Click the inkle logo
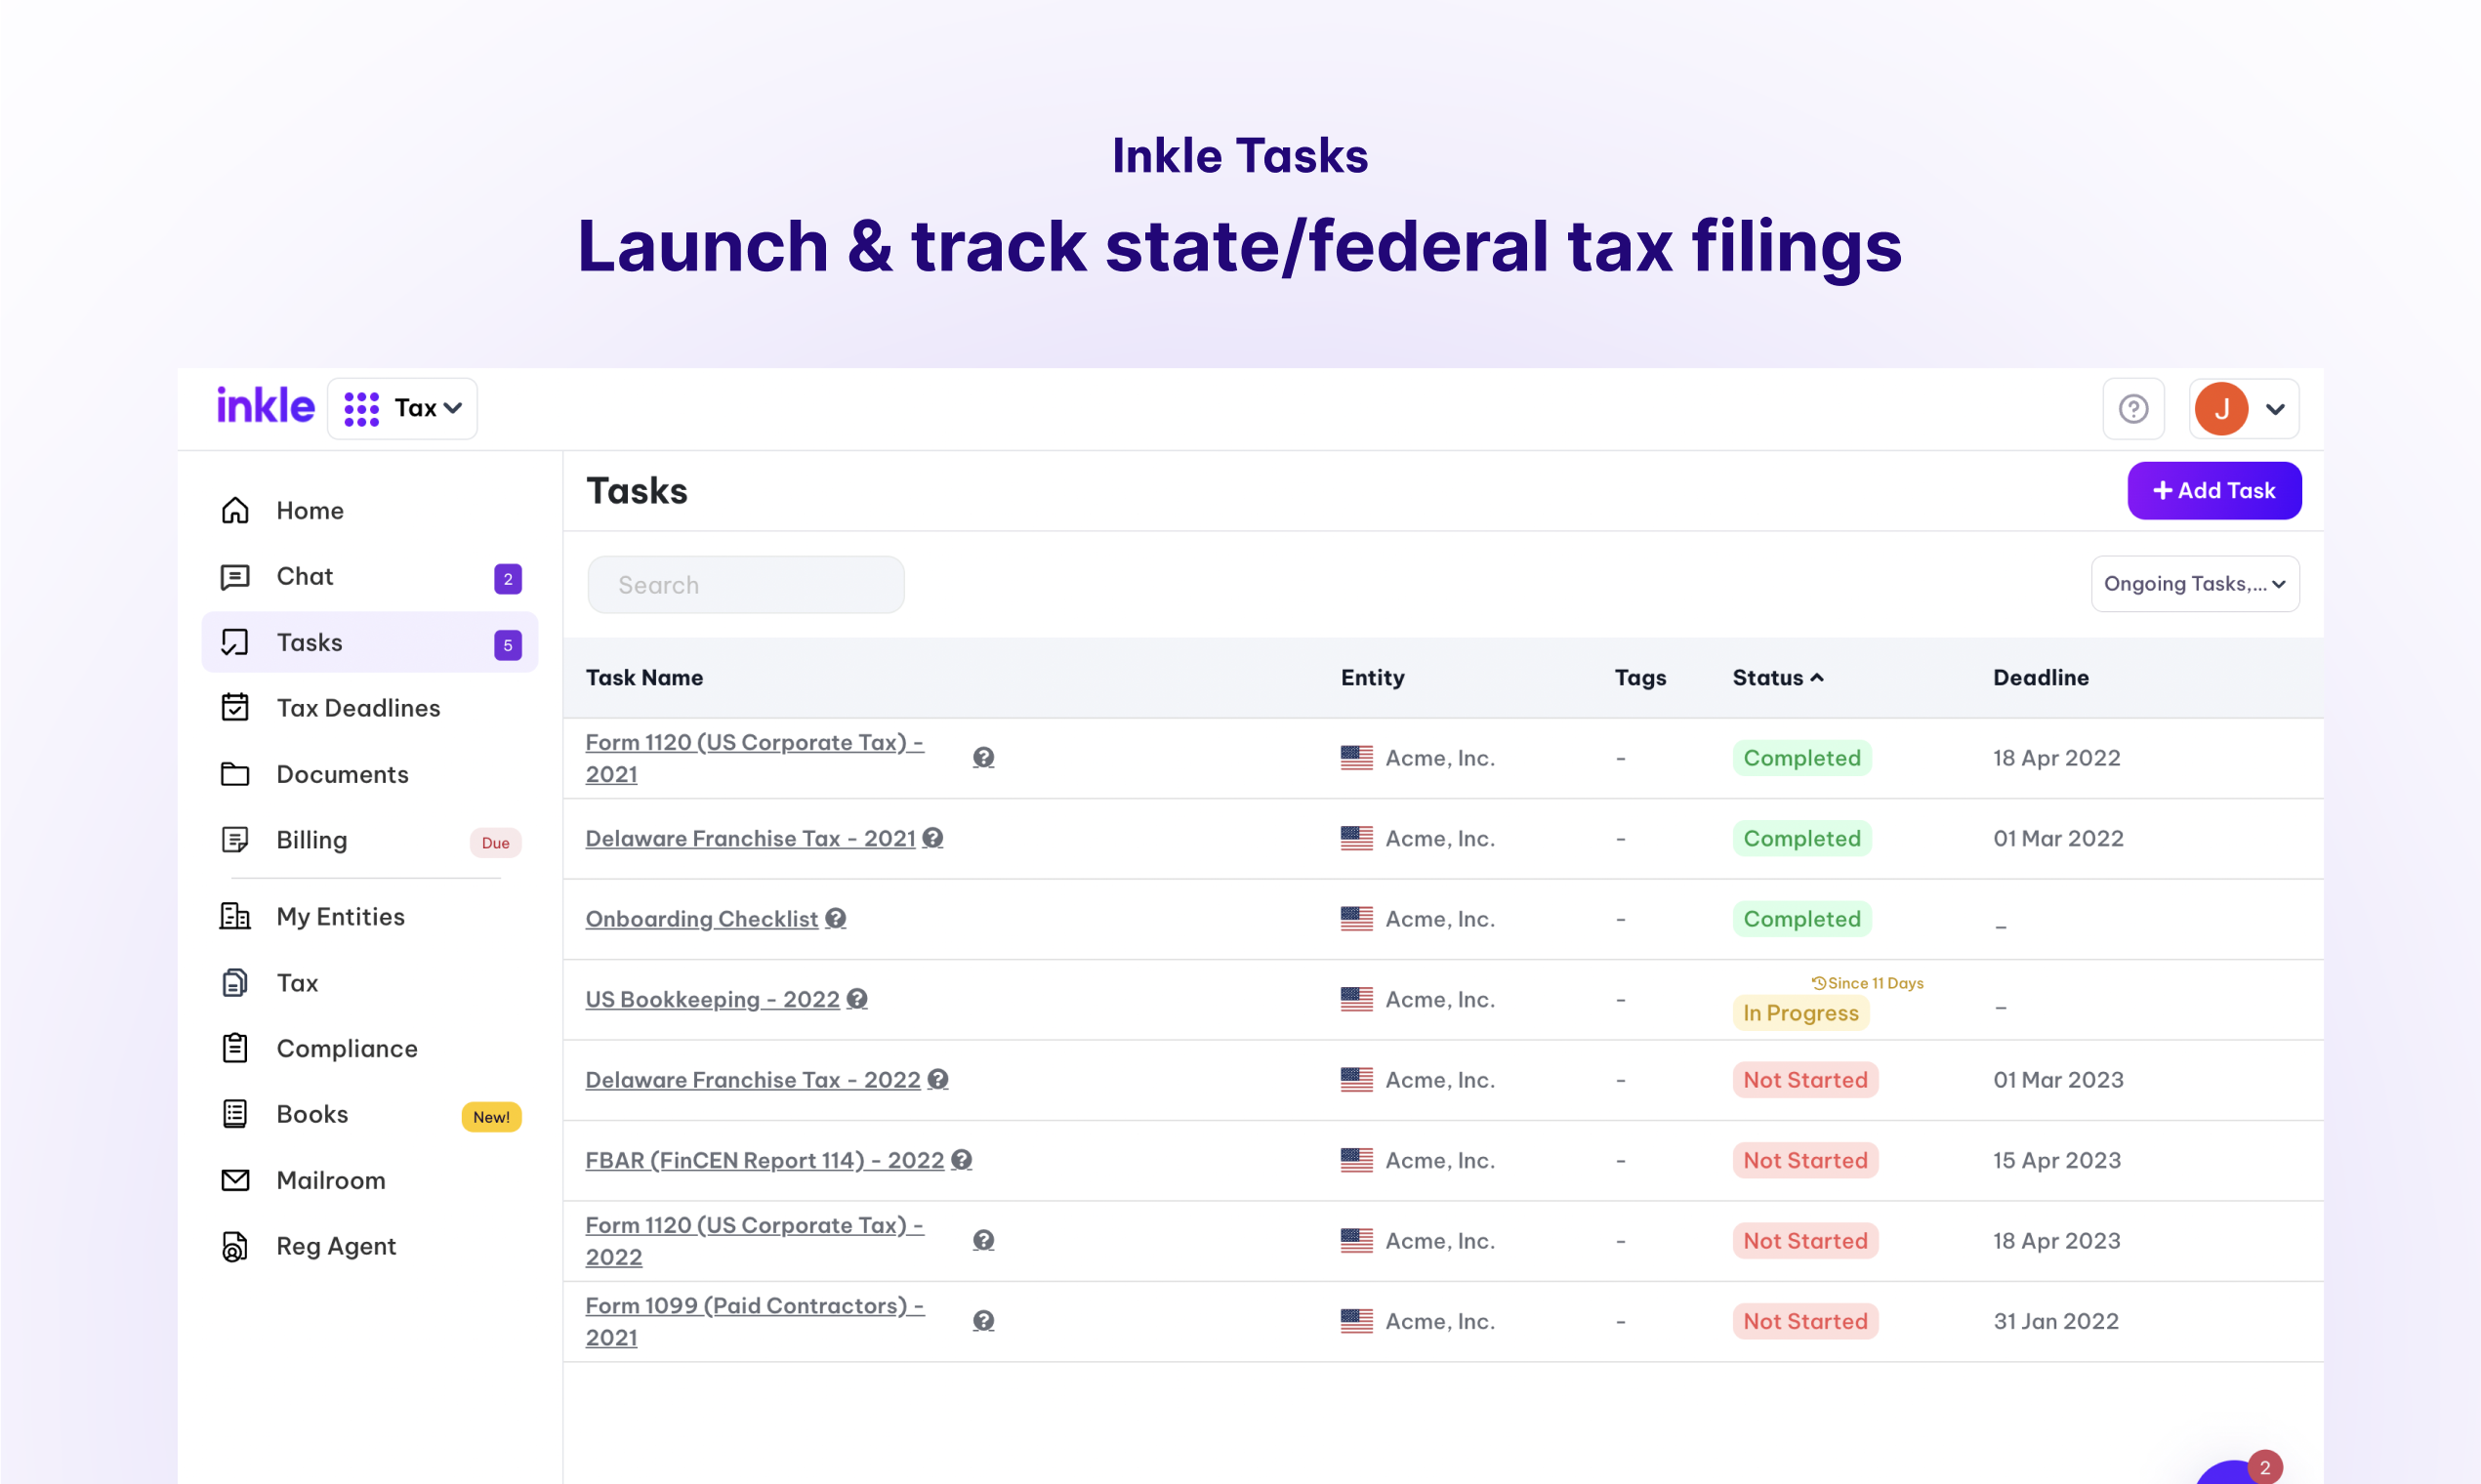Viewport: 2481px width, 1484px height. point(265,406)
